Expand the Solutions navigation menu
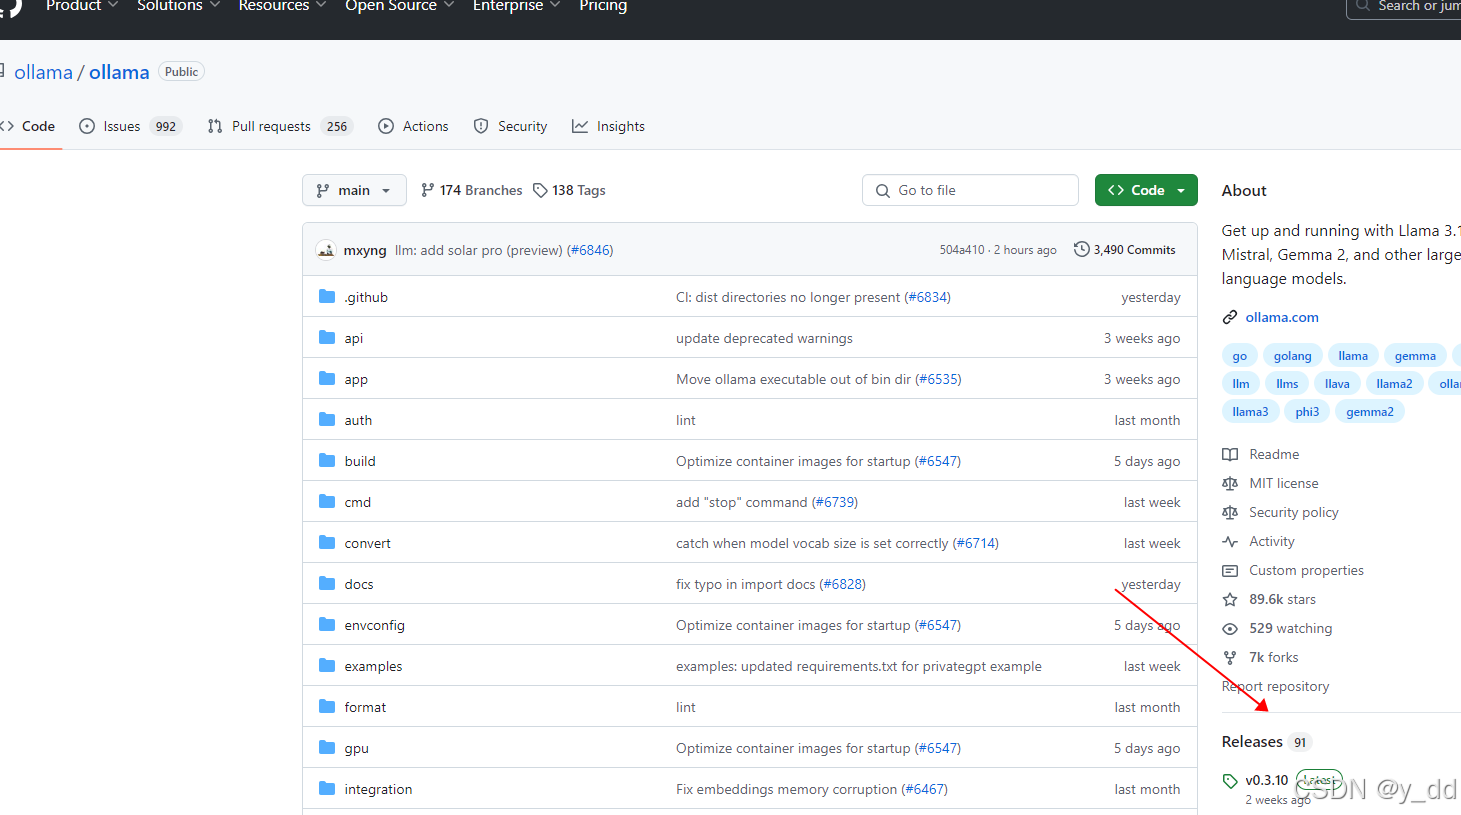 pyautogui.click(x=178, y=6)
